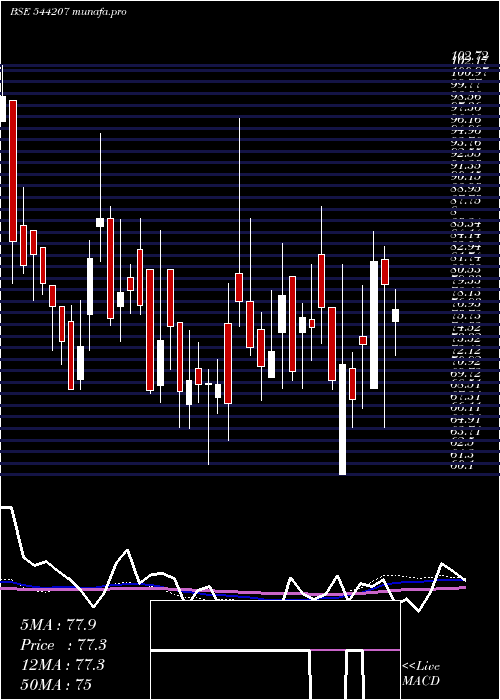This screenshot has width=500, height=700.
Task: Click the BSE 544207 munafa.pro chart title
Action: point(68,11)
